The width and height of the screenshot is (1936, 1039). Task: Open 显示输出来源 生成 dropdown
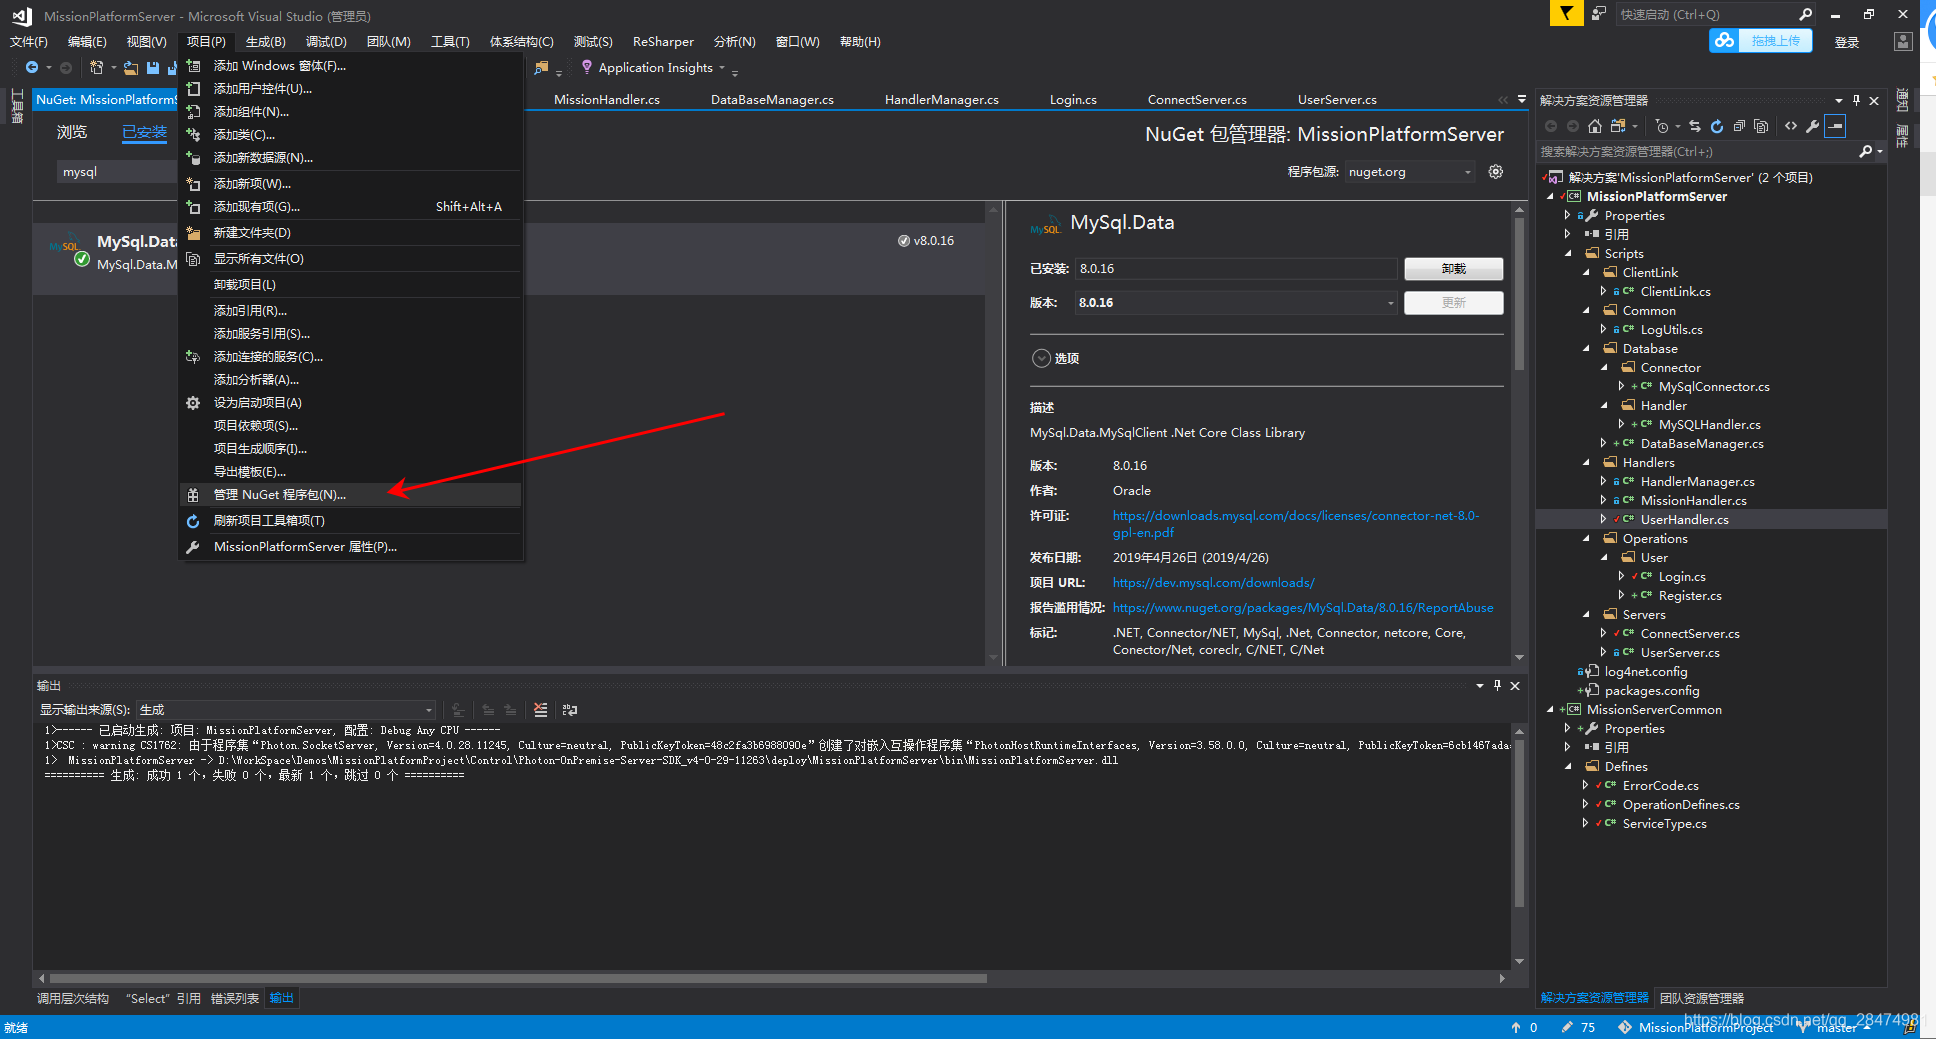(286, 710)
